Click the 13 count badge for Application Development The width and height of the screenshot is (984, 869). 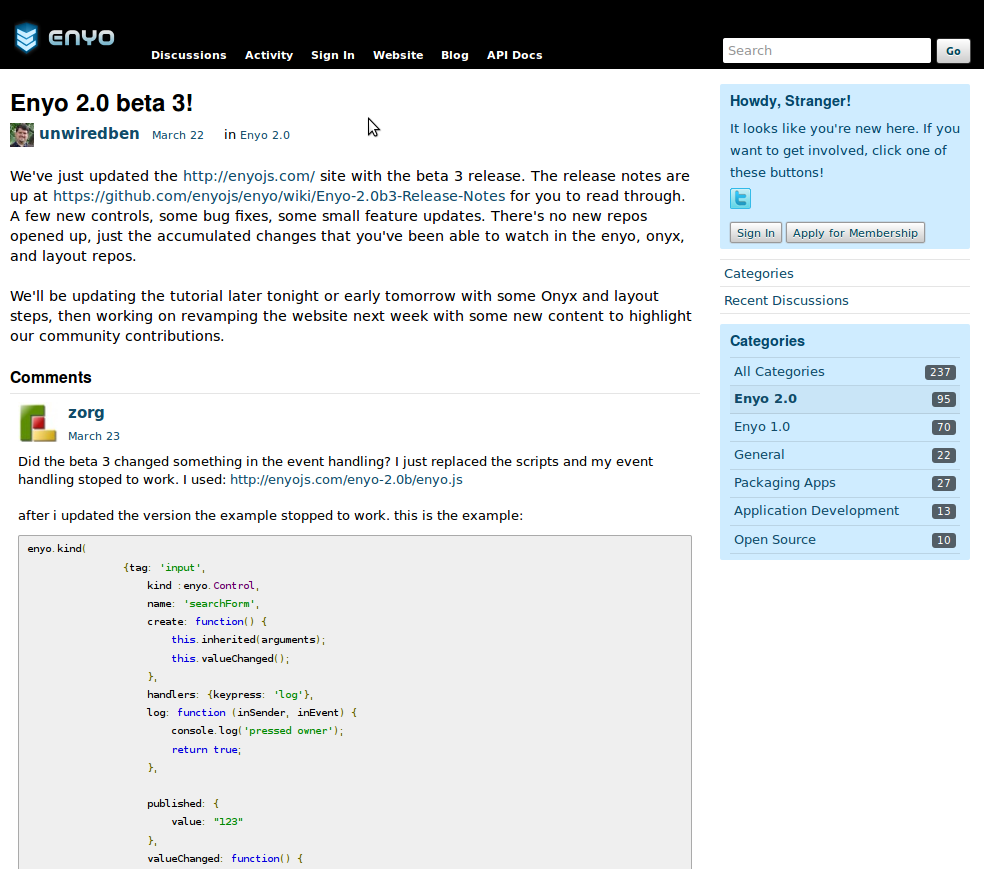point(944,511)
